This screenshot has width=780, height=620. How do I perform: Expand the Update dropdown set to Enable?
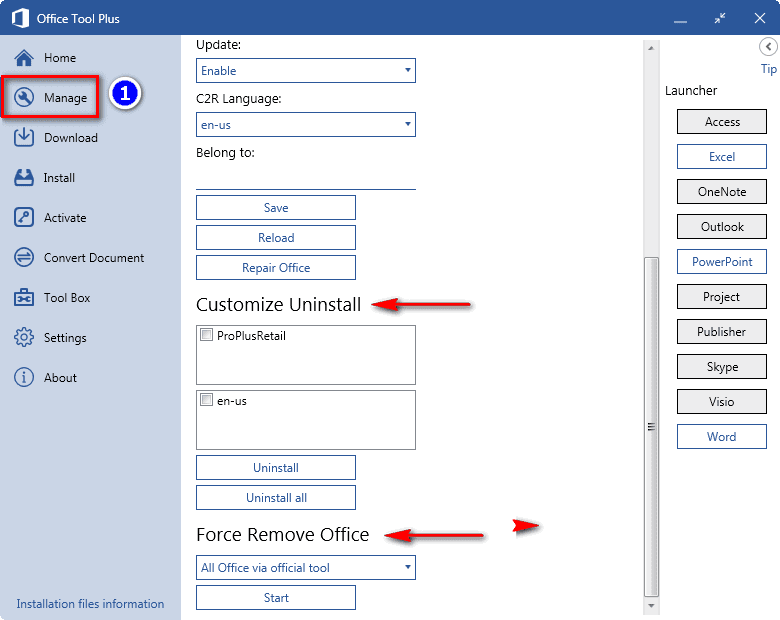point(305,71)
